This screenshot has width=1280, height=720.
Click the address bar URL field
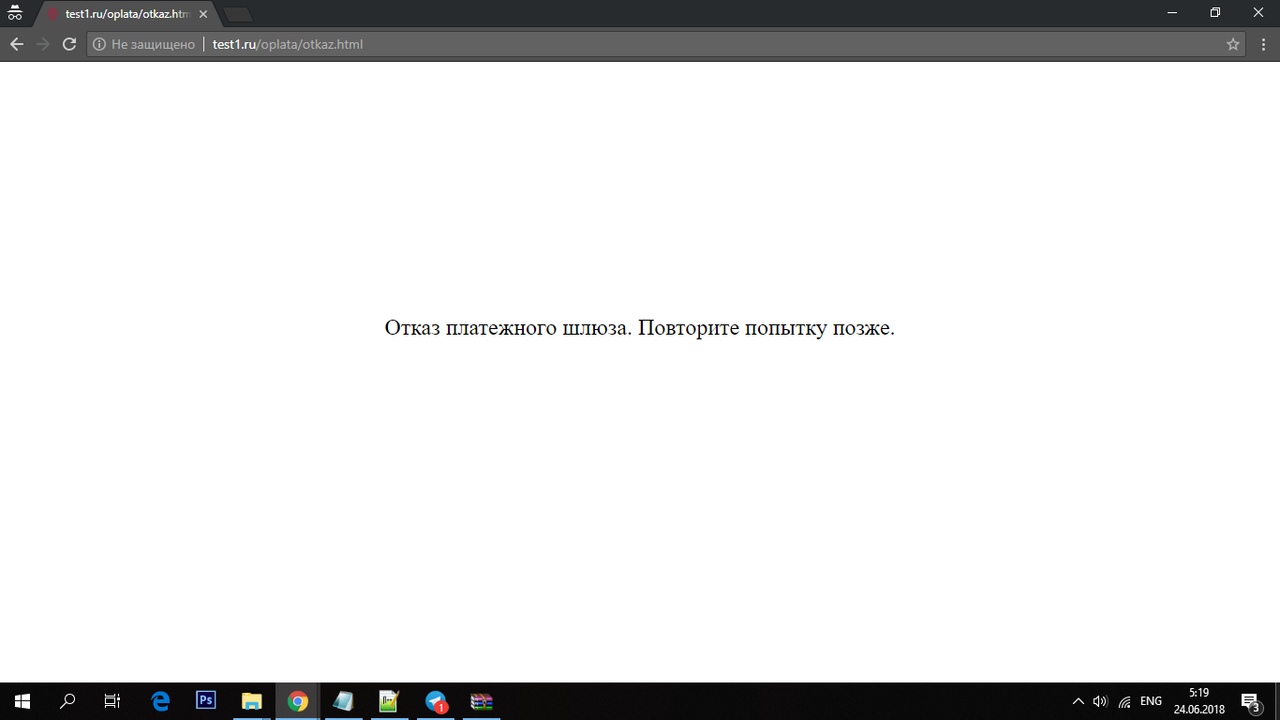(600, 44)
